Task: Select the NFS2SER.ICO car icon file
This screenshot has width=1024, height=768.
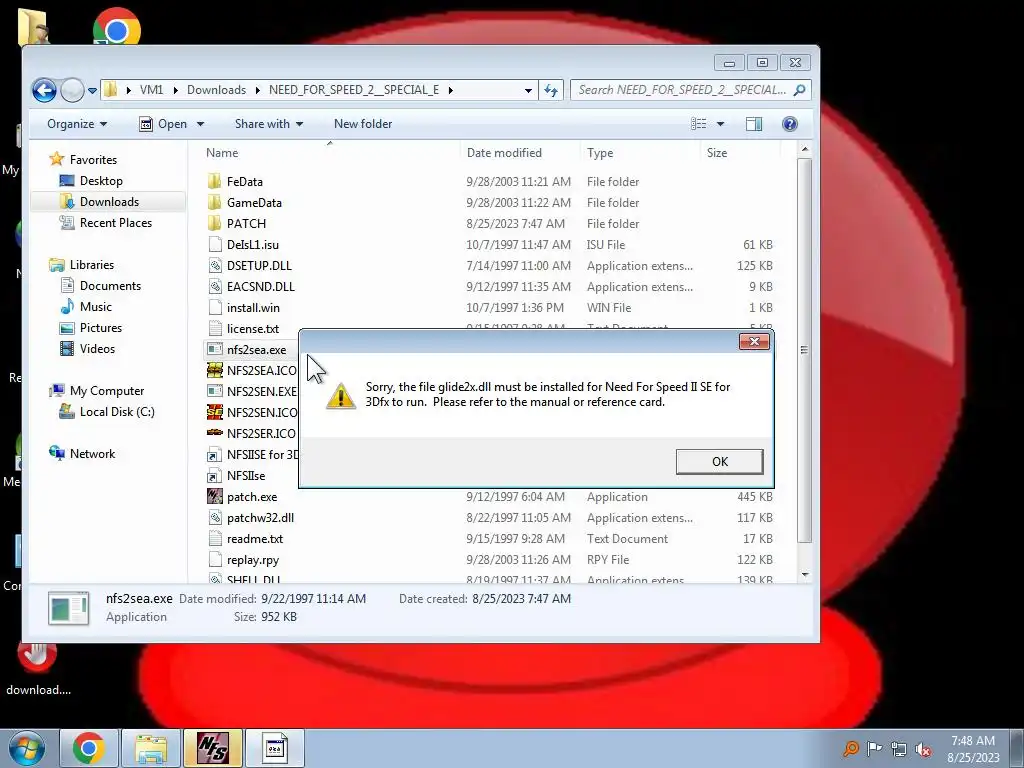Action: 215,433
